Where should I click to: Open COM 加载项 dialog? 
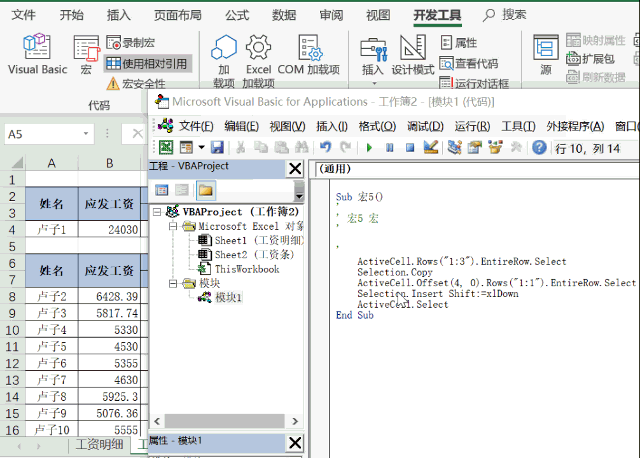[x=309, y=55]
